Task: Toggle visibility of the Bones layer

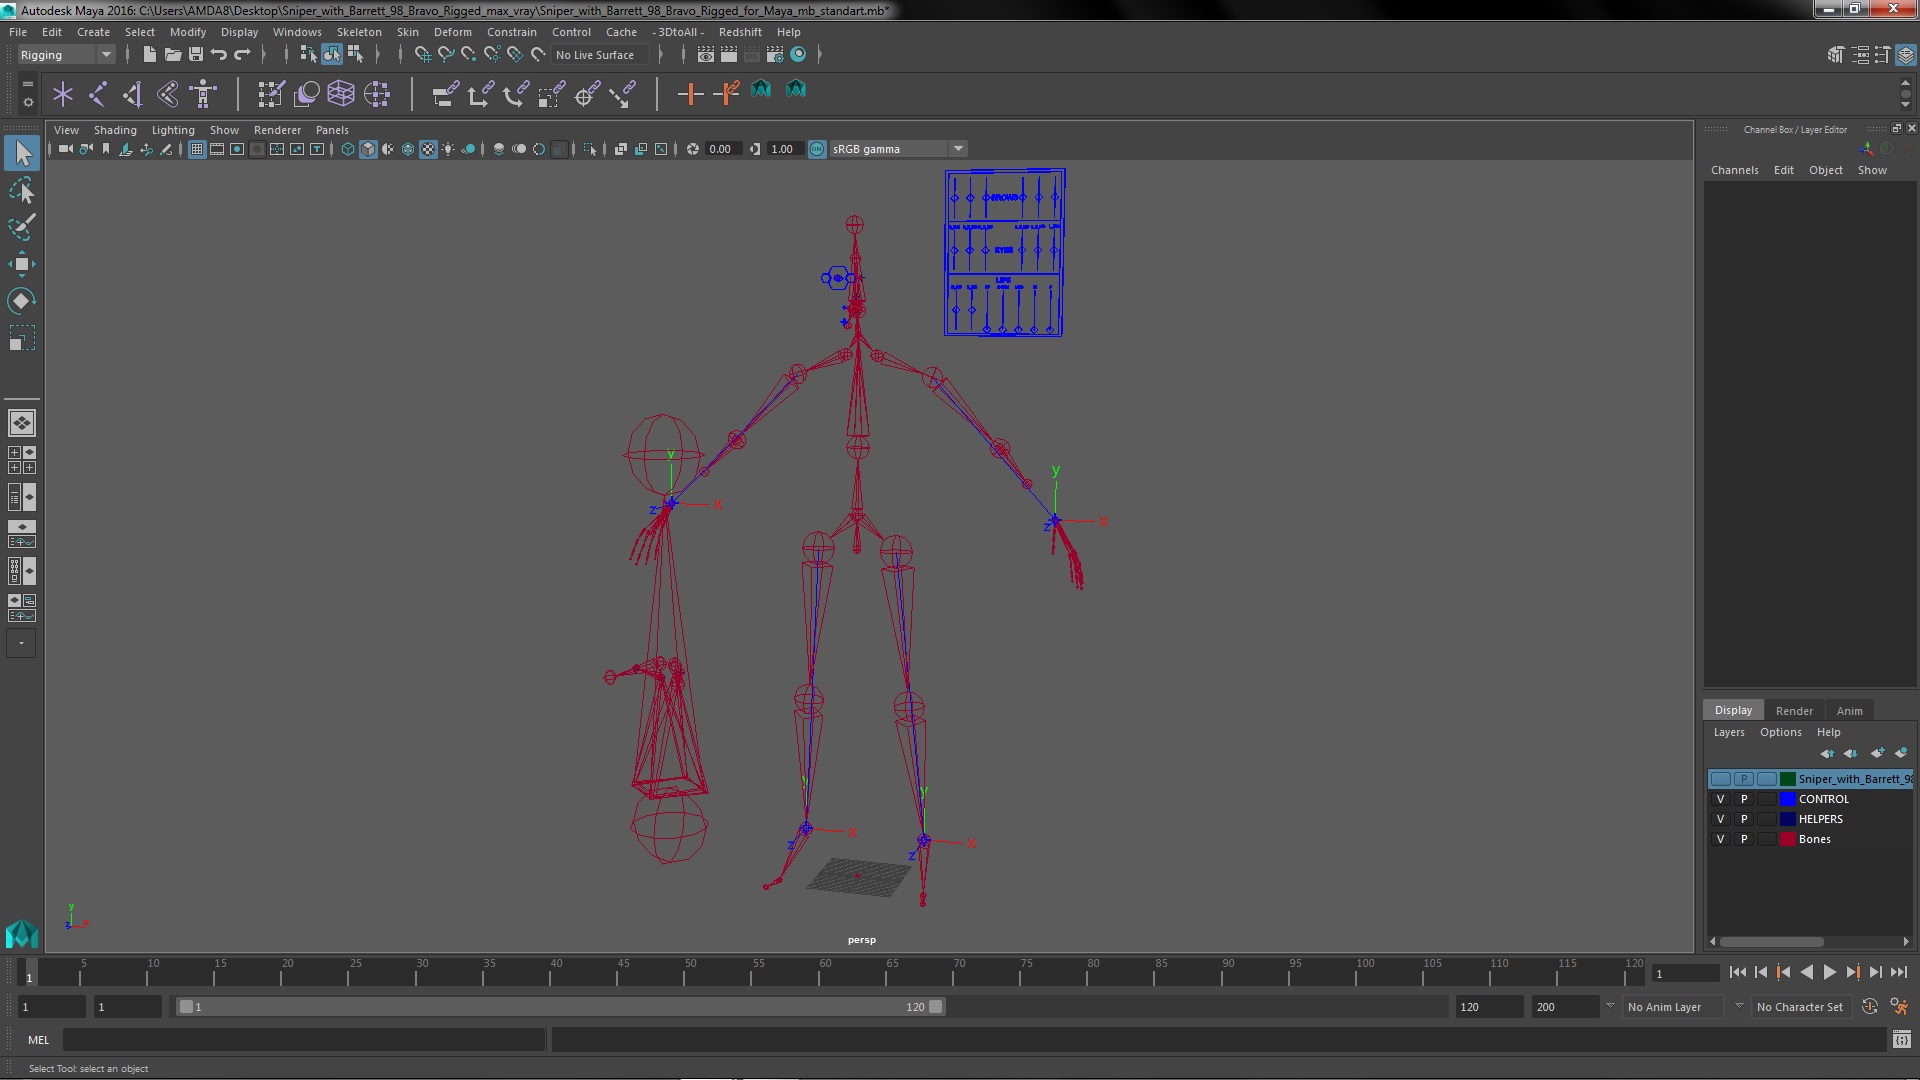Action: tap(1720, 839)
